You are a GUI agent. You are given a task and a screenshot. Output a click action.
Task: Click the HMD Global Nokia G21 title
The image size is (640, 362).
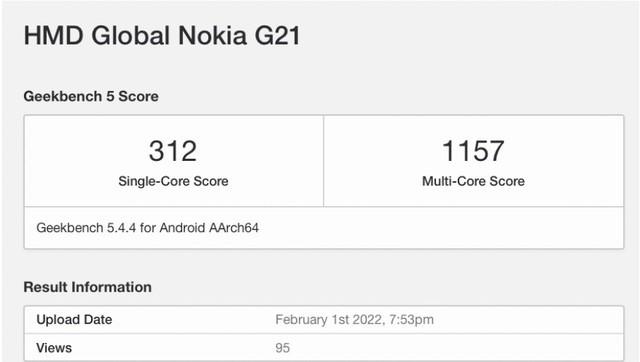[162, 35]
